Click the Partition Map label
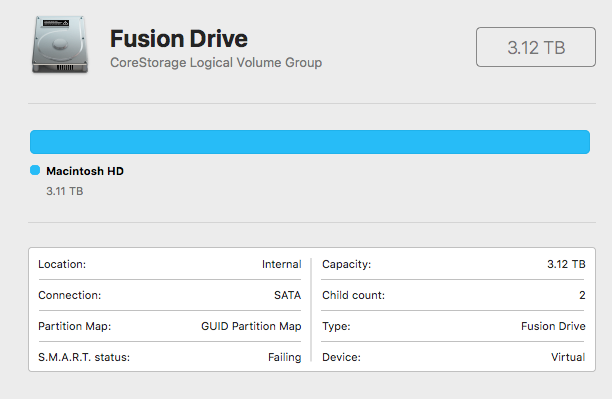Image resolution: width=612 pixels, height=399 pixels. pyautogui.click(x=75, y=326)
